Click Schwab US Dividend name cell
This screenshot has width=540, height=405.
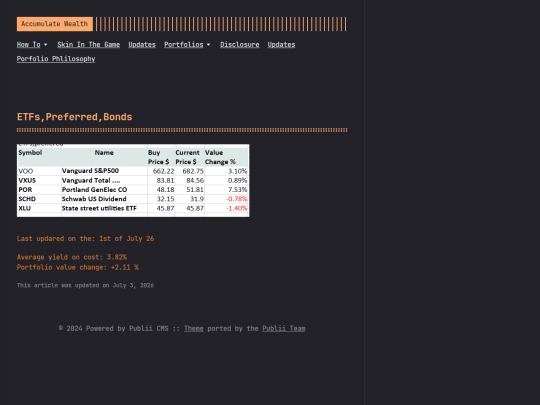(x=94, y=199)
